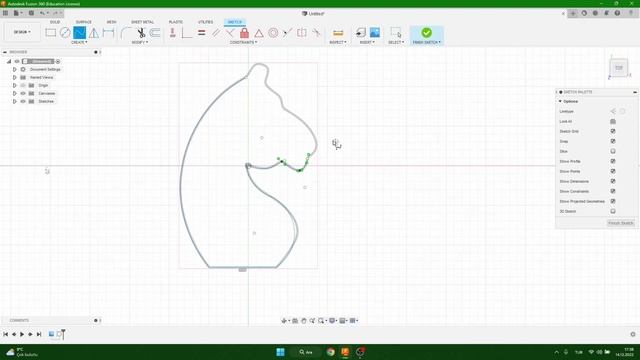Open the Inspect dropdown menu

point(338,42)
